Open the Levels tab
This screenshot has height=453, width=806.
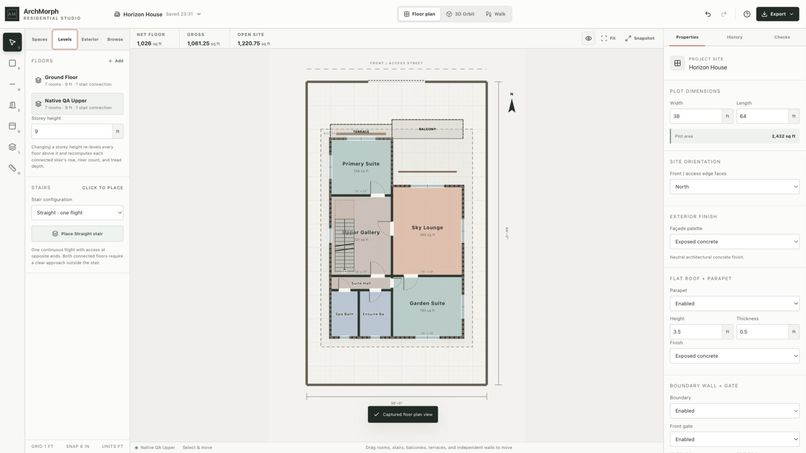(65, 40)
